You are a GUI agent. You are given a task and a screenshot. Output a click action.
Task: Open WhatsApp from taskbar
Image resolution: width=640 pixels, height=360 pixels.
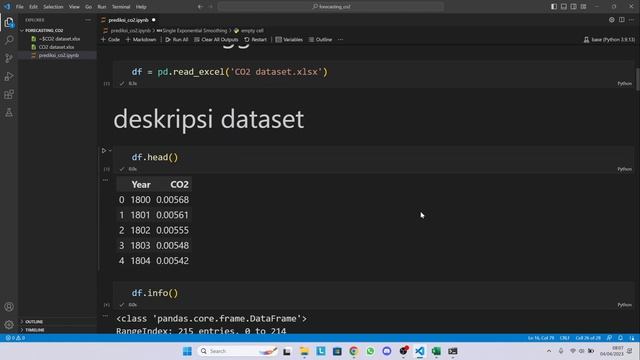click(370, 351)
